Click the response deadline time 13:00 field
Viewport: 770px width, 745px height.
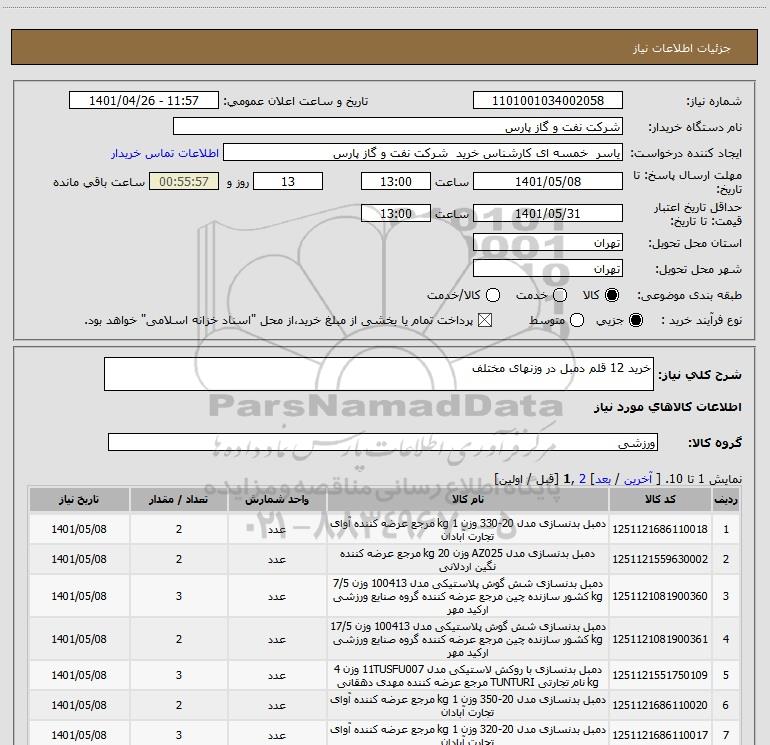396,181
